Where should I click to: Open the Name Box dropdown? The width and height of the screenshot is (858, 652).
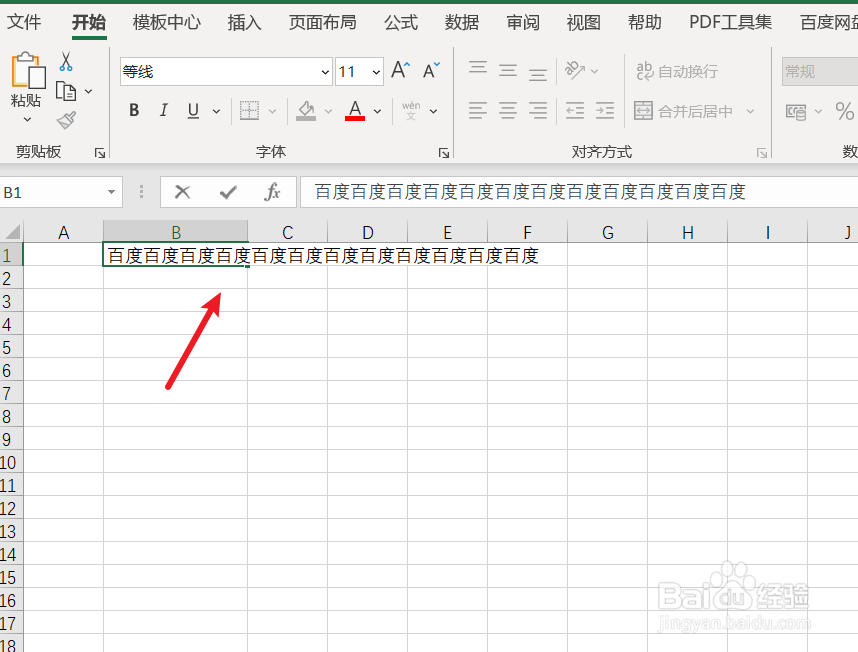112,192
